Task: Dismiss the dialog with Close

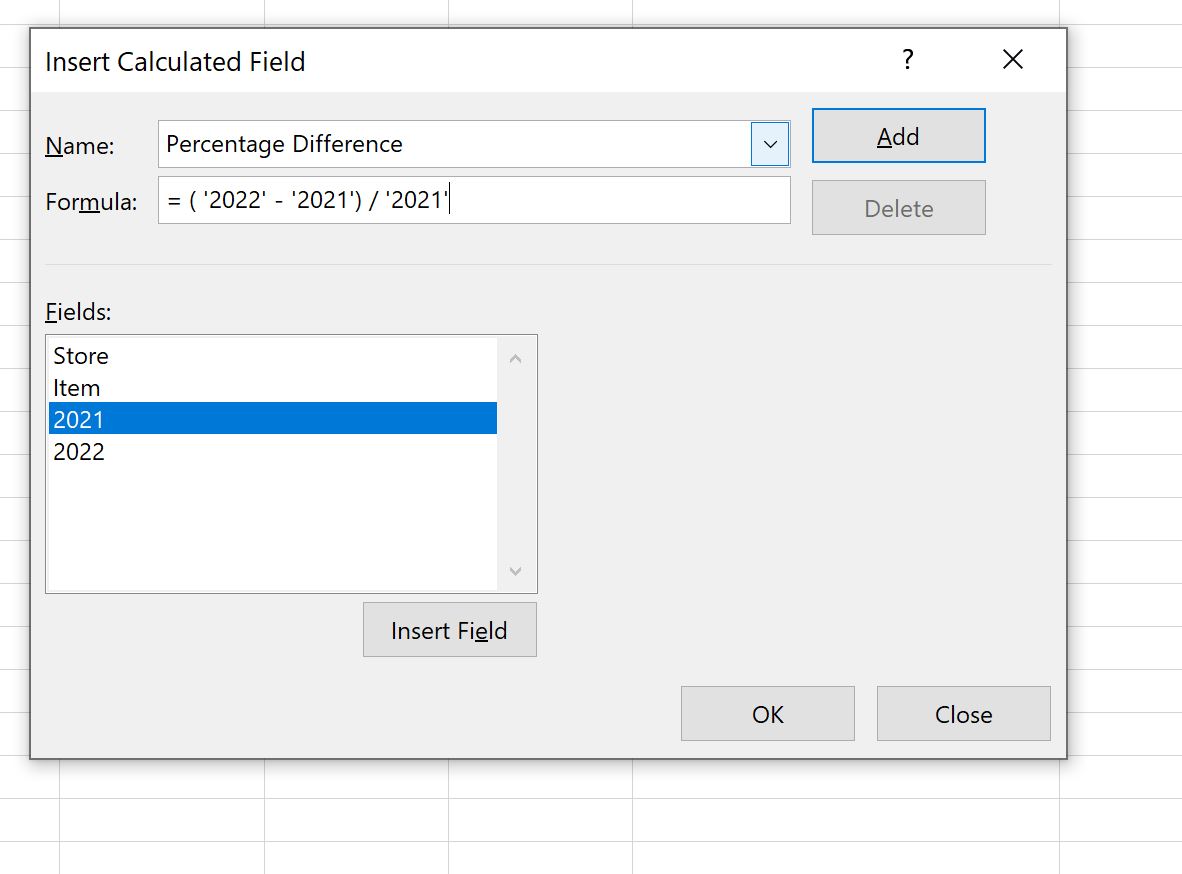Action: click(962, 713)
